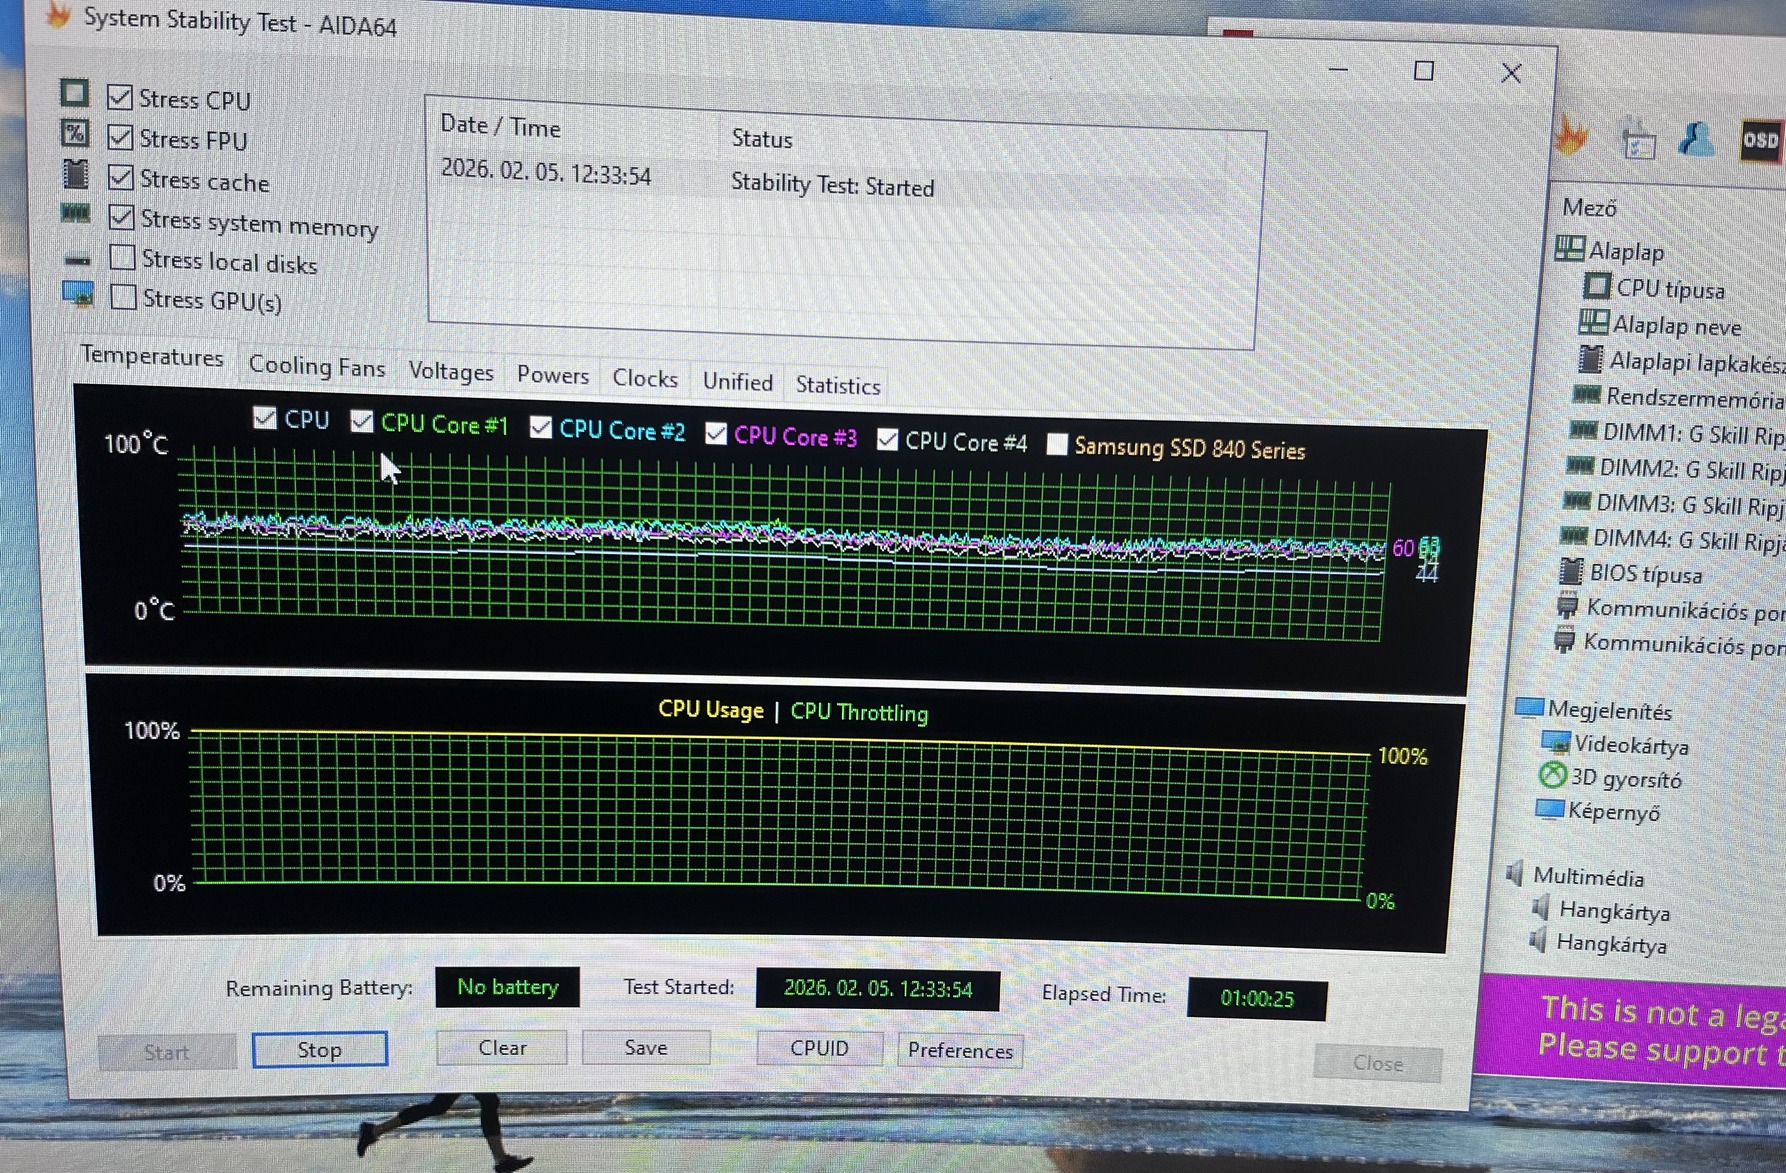Click the Status column header
Image resolution: width=1786 pixels, height=1173 pixels.
[762, 138]
